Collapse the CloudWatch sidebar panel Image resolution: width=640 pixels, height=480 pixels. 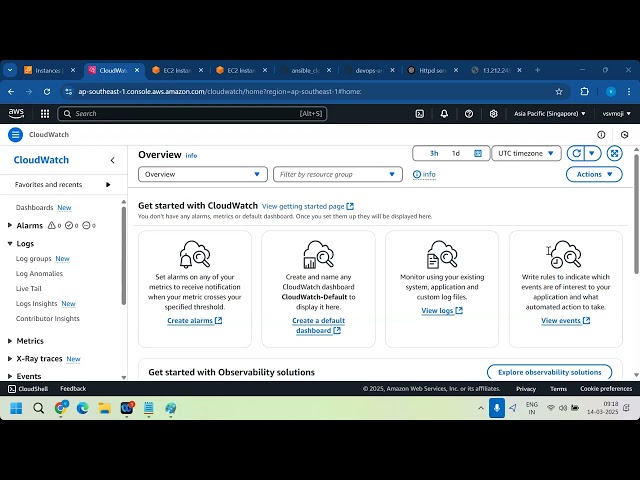(112, 160)
